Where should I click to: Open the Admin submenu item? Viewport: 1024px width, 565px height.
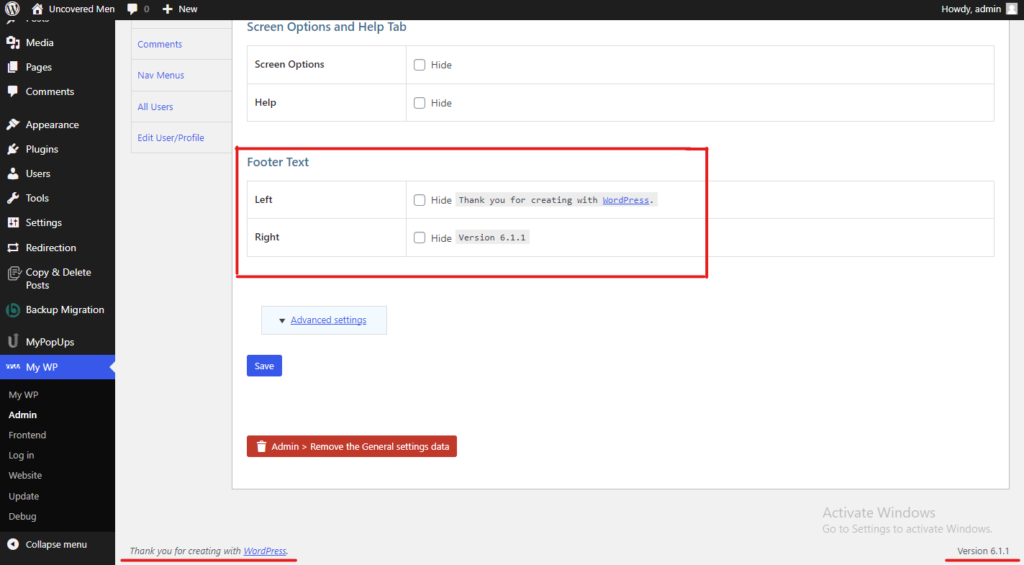pos(22,415)
